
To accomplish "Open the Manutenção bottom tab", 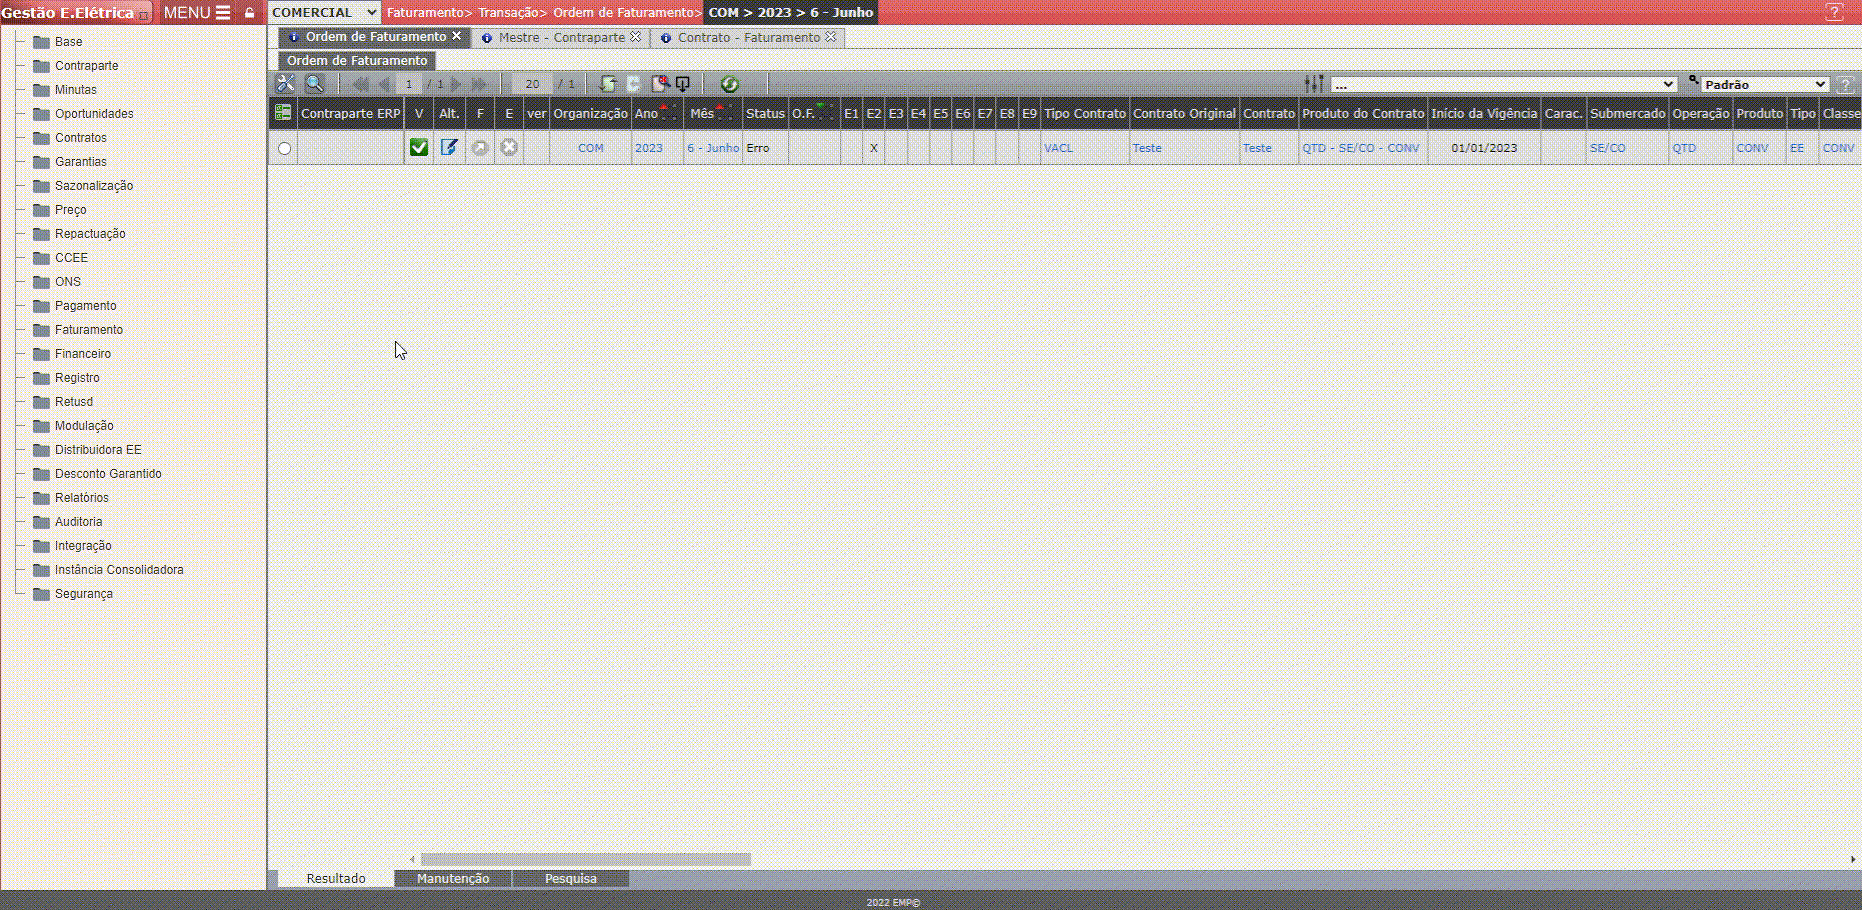I will pyautogui.click(x=453, y=879).
